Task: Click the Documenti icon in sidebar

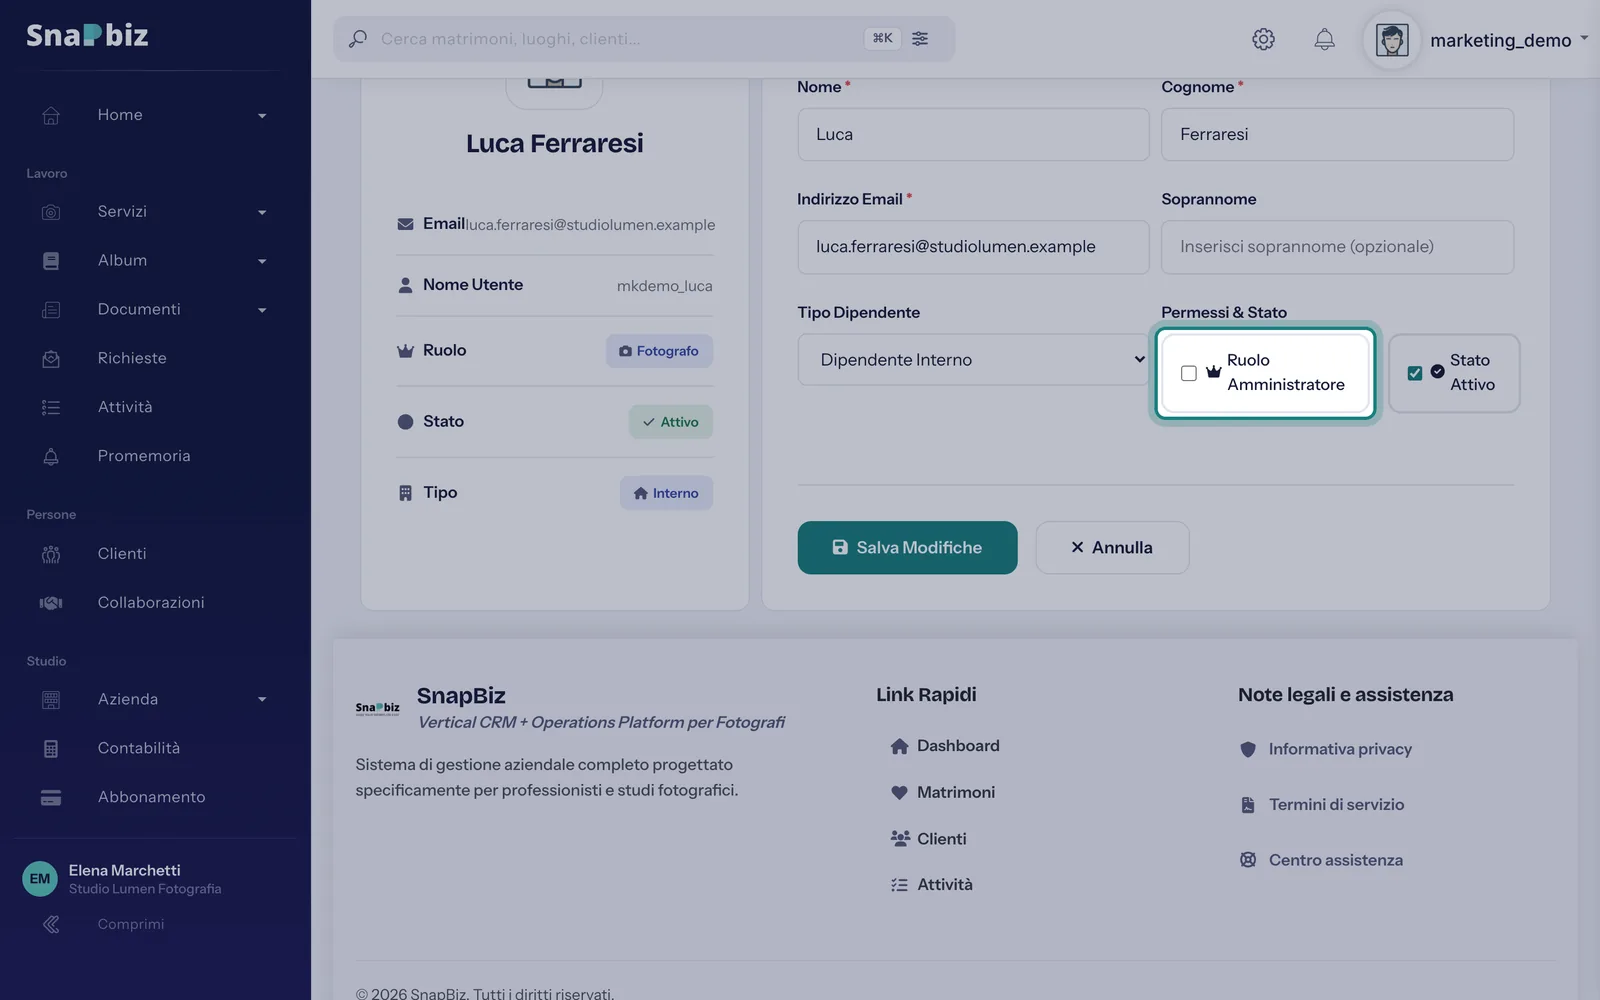Action: point(51,310)
